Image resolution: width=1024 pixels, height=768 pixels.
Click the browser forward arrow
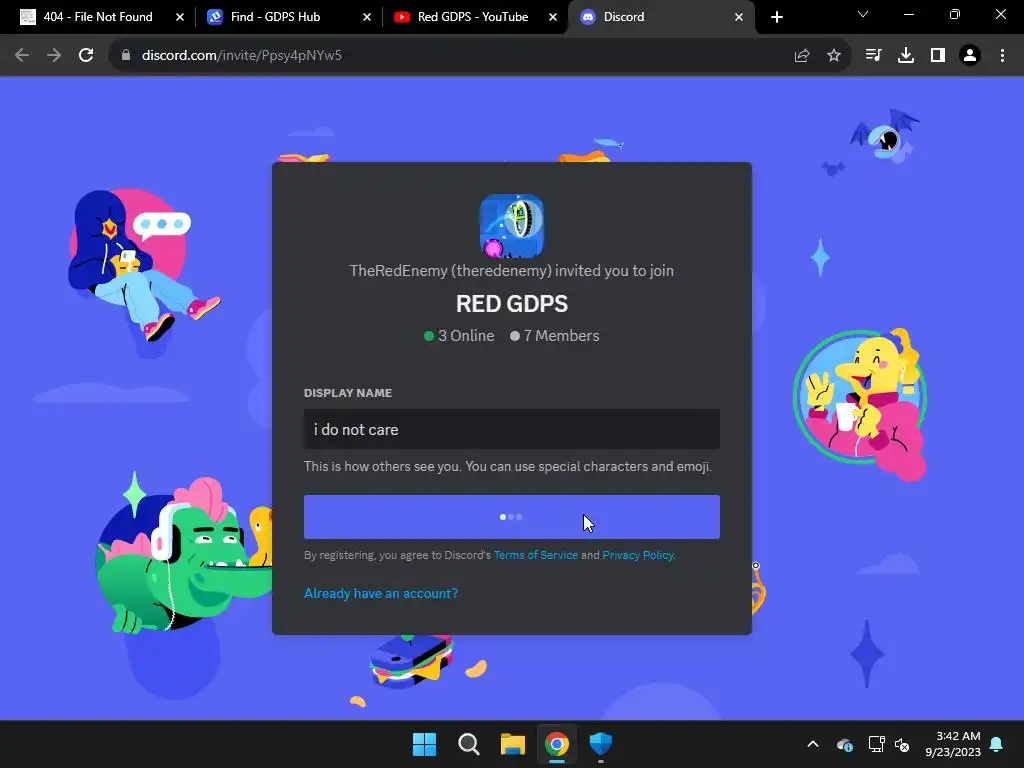click(54, 55)
